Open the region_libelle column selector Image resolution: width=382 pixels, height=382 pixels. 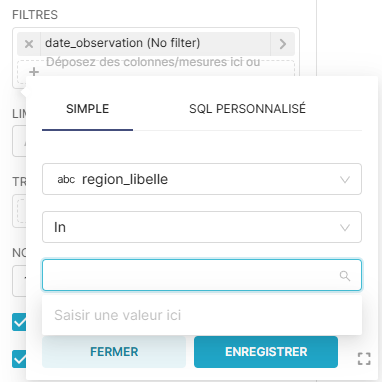coord(202,179)
